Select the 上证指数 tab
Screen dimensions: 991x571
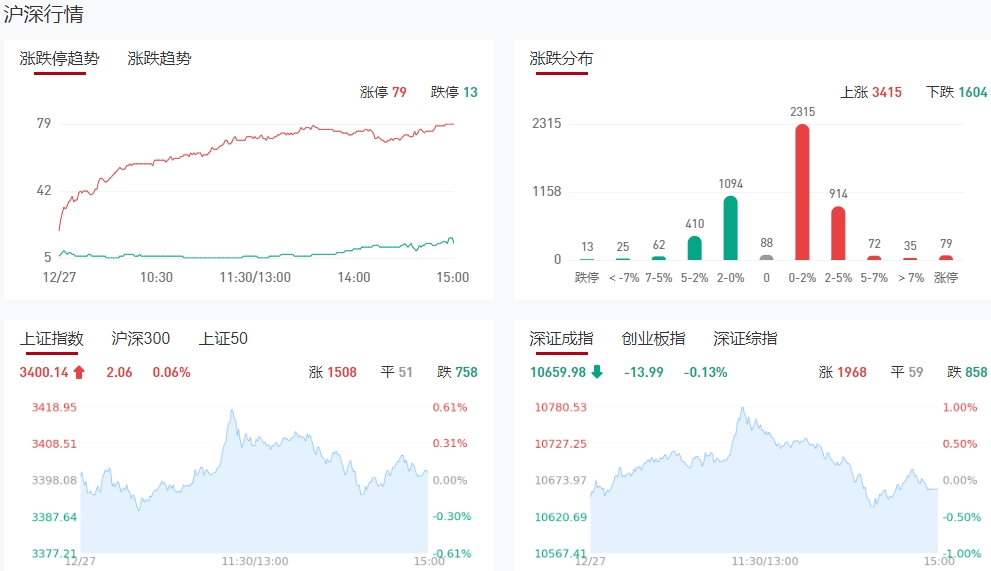click(x=52, y=339)
